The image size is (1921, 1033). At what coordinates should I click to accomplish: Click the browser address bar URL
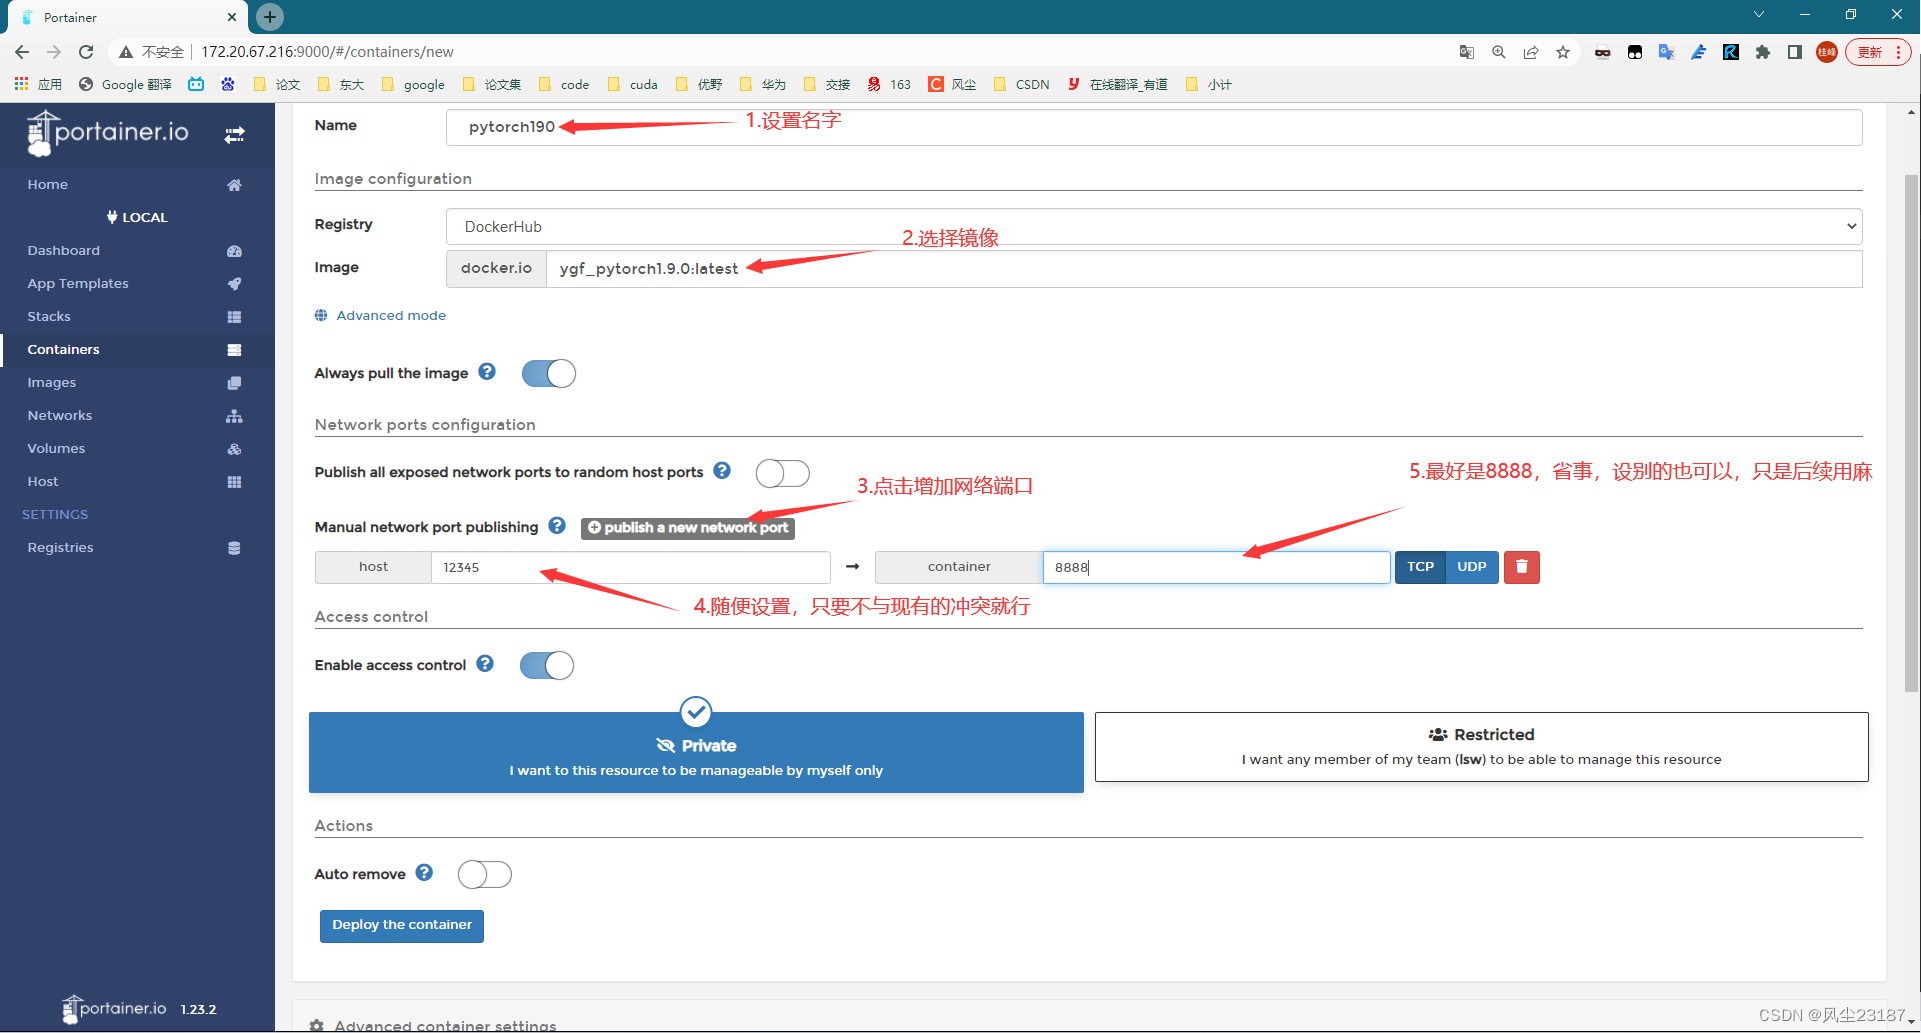pos(327,52)
